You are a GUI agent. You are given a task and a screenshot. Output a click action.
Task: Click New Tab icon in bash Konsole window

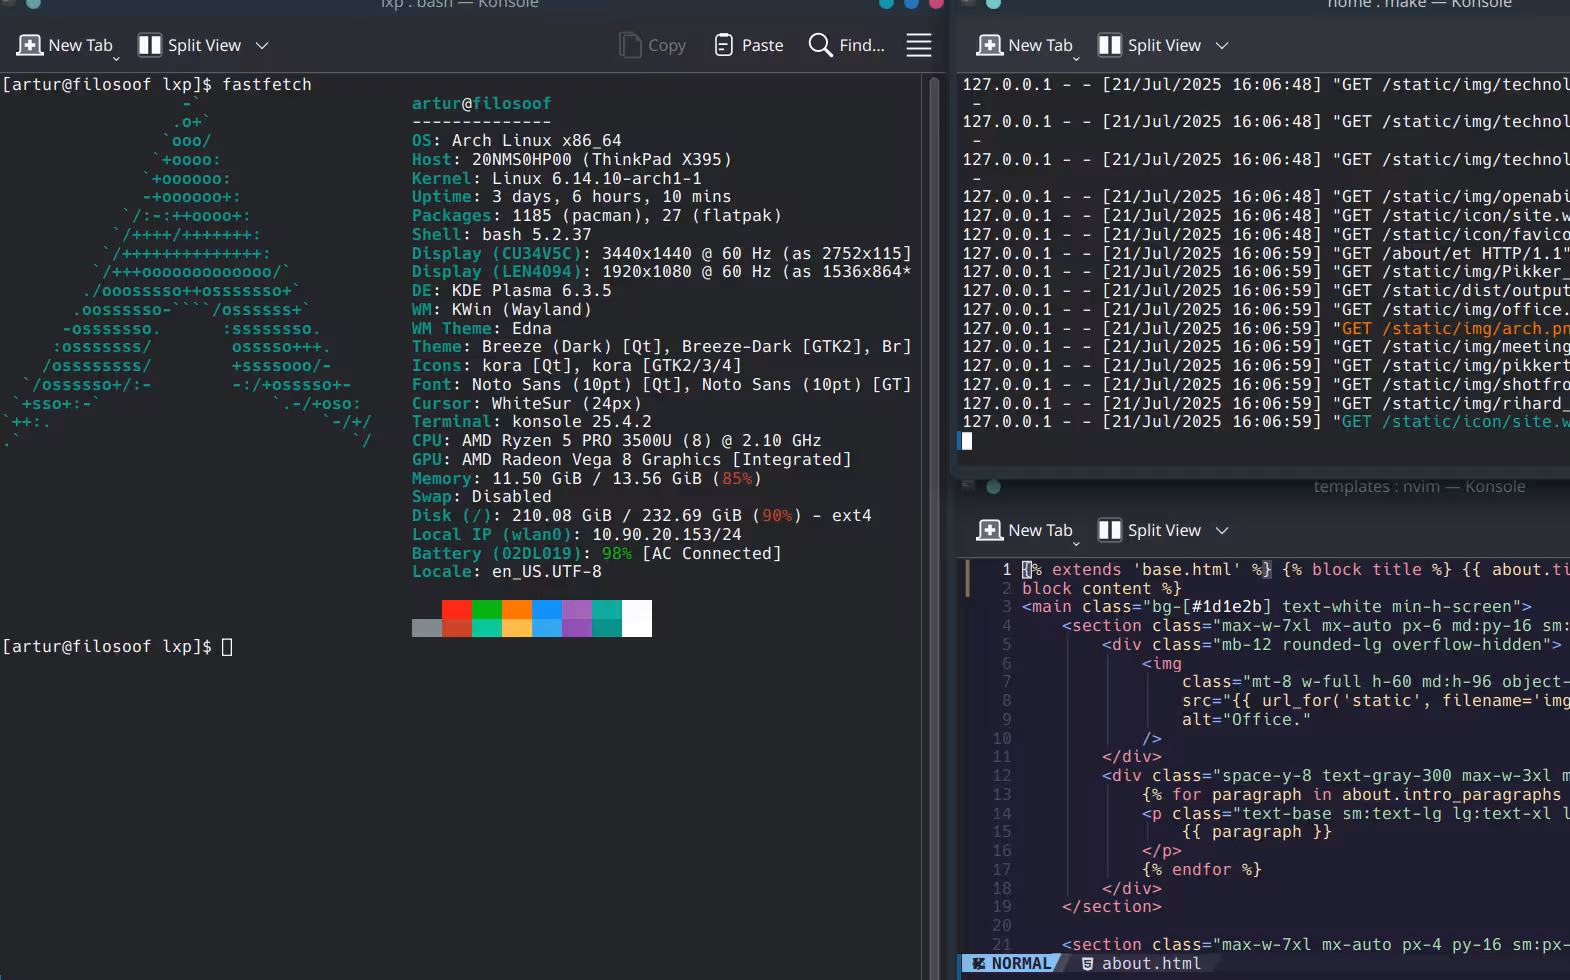click(x=30, y=45)
